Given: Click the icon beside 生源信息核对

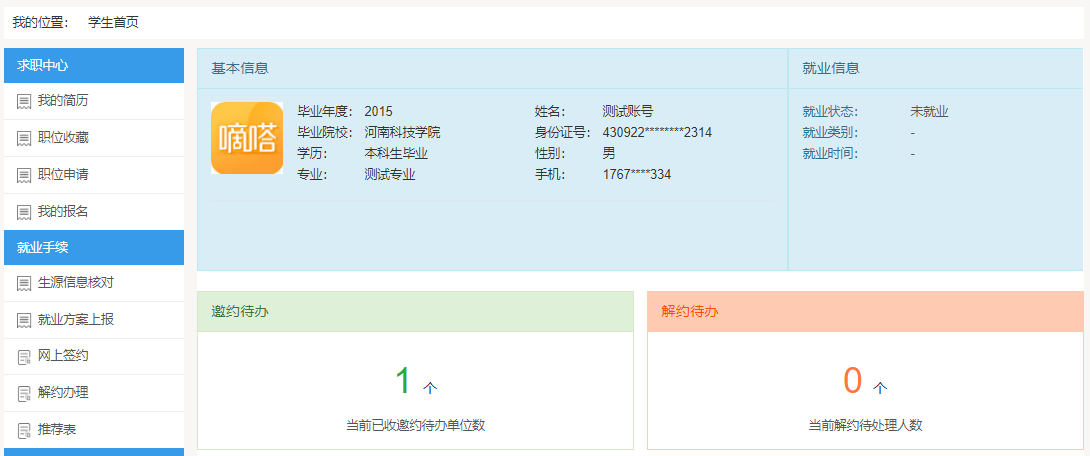Looking at the screenshot, I should pyautogui.click(x=24, y=284).
